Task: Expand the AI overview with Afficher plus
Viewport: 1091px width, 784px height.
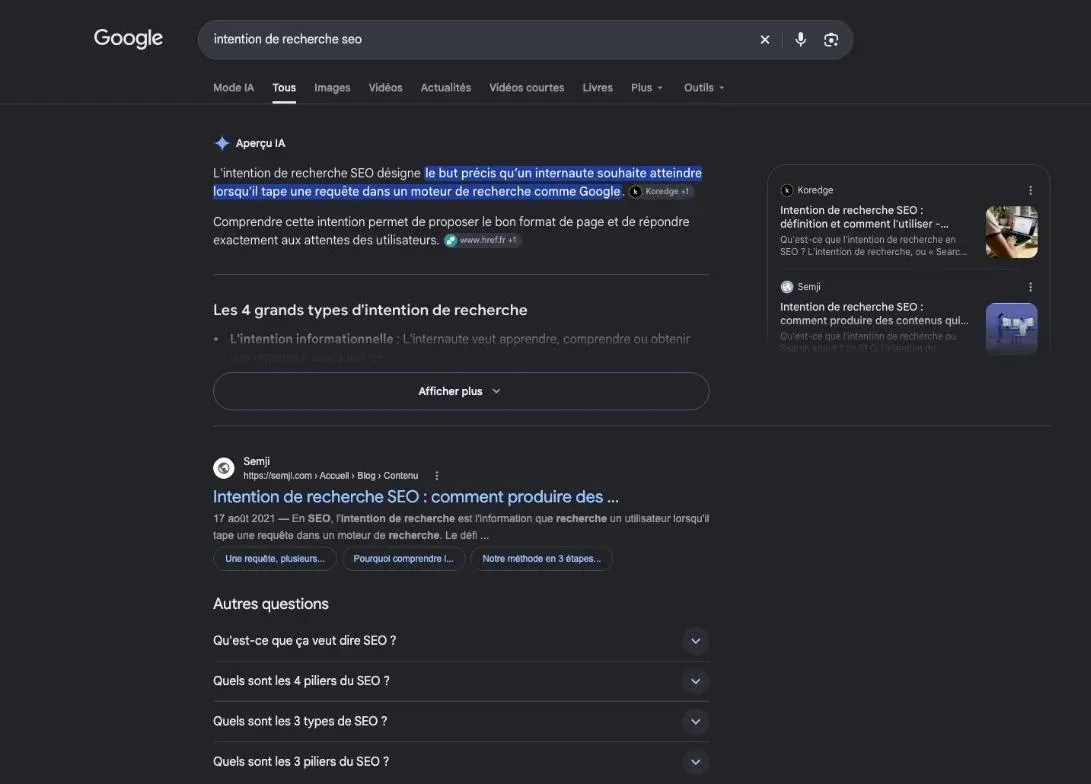Action: point(461,391)
